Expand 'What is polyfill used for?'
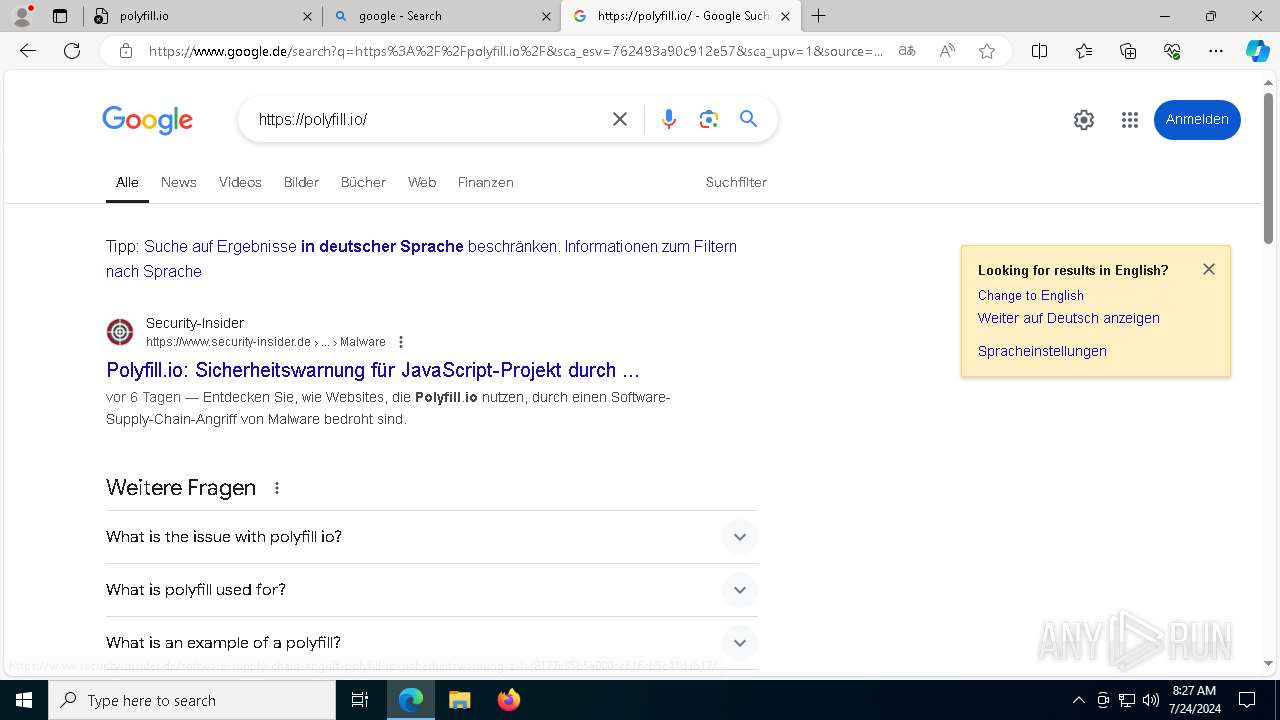This screenshot has width=1280, height=720. (x=432, y=590)
